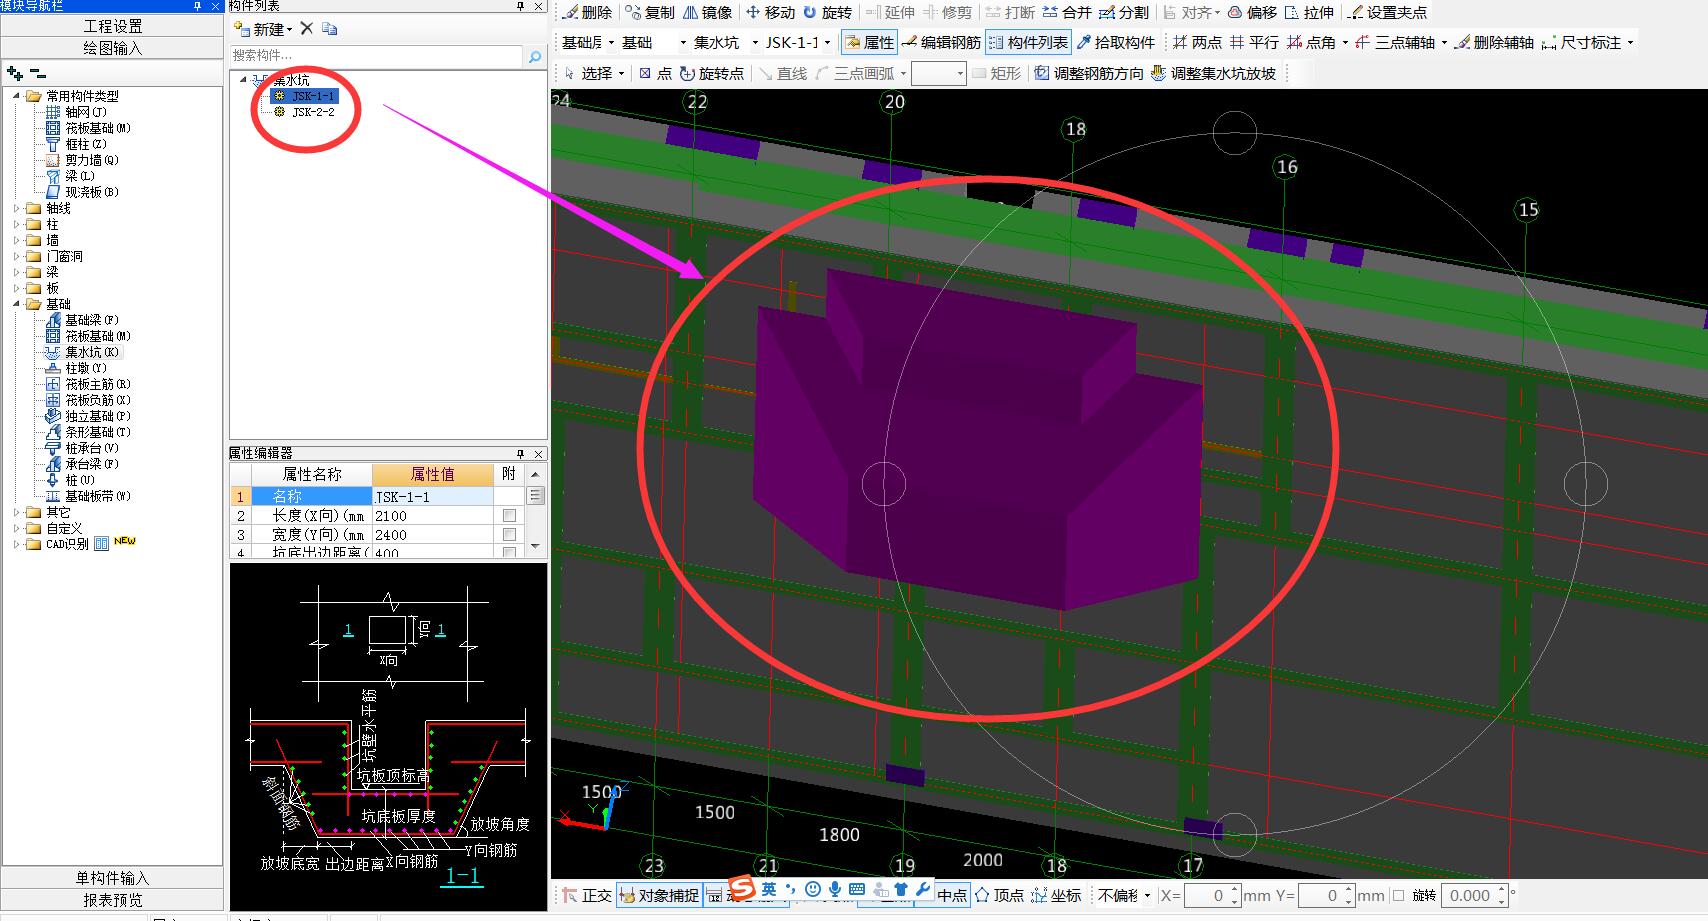The width and height of the screenshot is (1708, 921).
Task: Click the CAD识别 table icon with NEW badge
Action: (101, 544)
